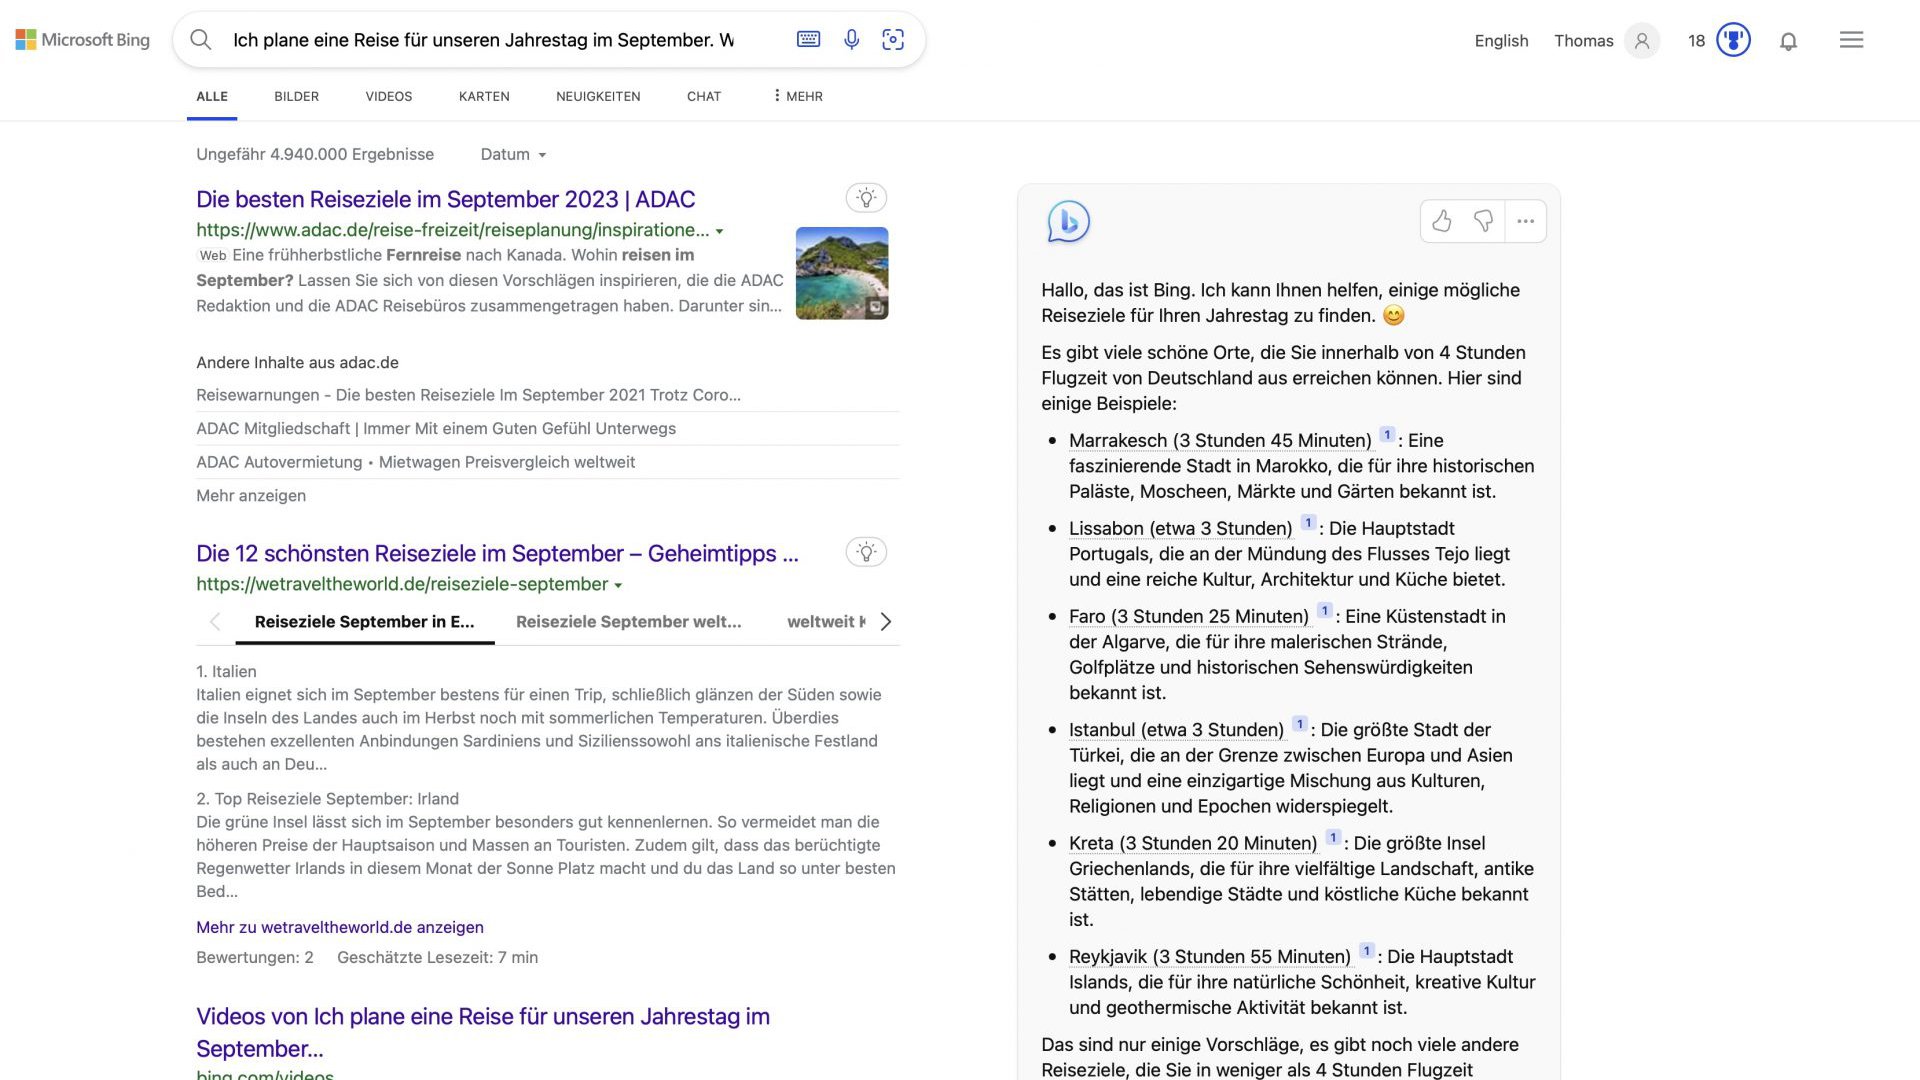Click 'Ungefähr 4.940.000 Ergebnisse' text
This screenshot has height=1080, width=1920.
pos(315,154)
